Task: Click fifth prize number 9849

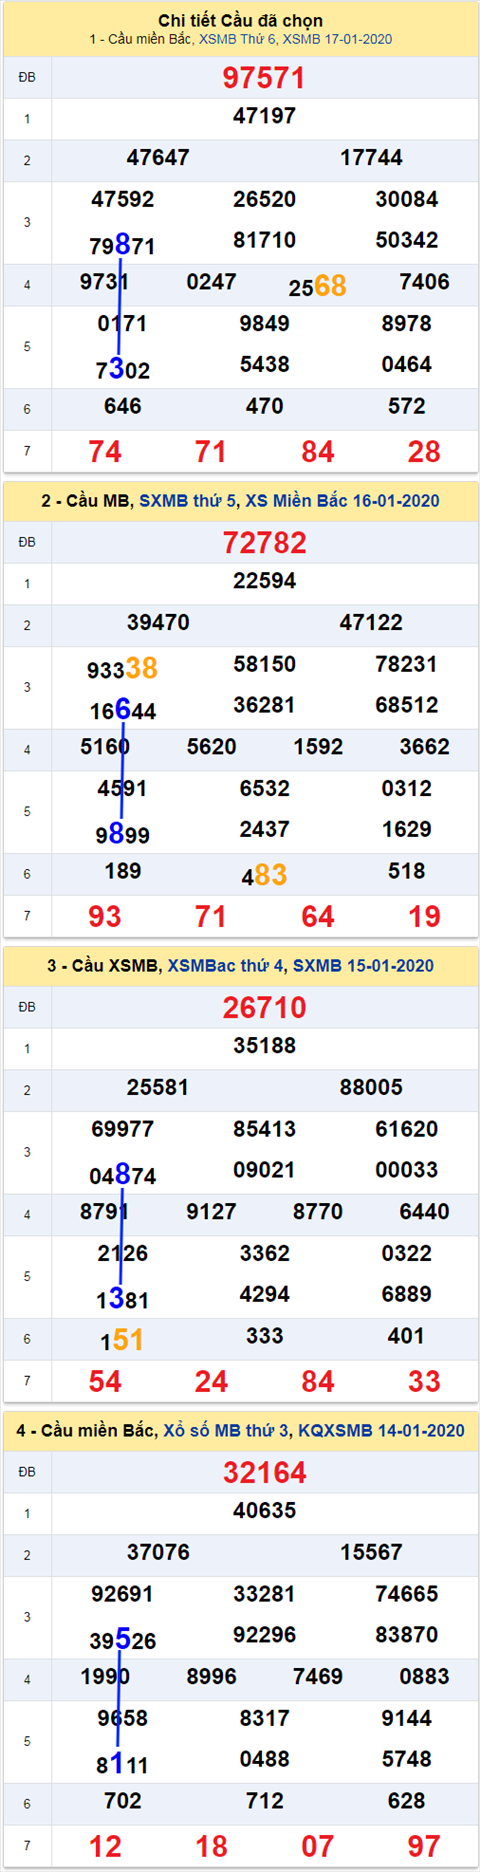Action: tap(264, 324)
